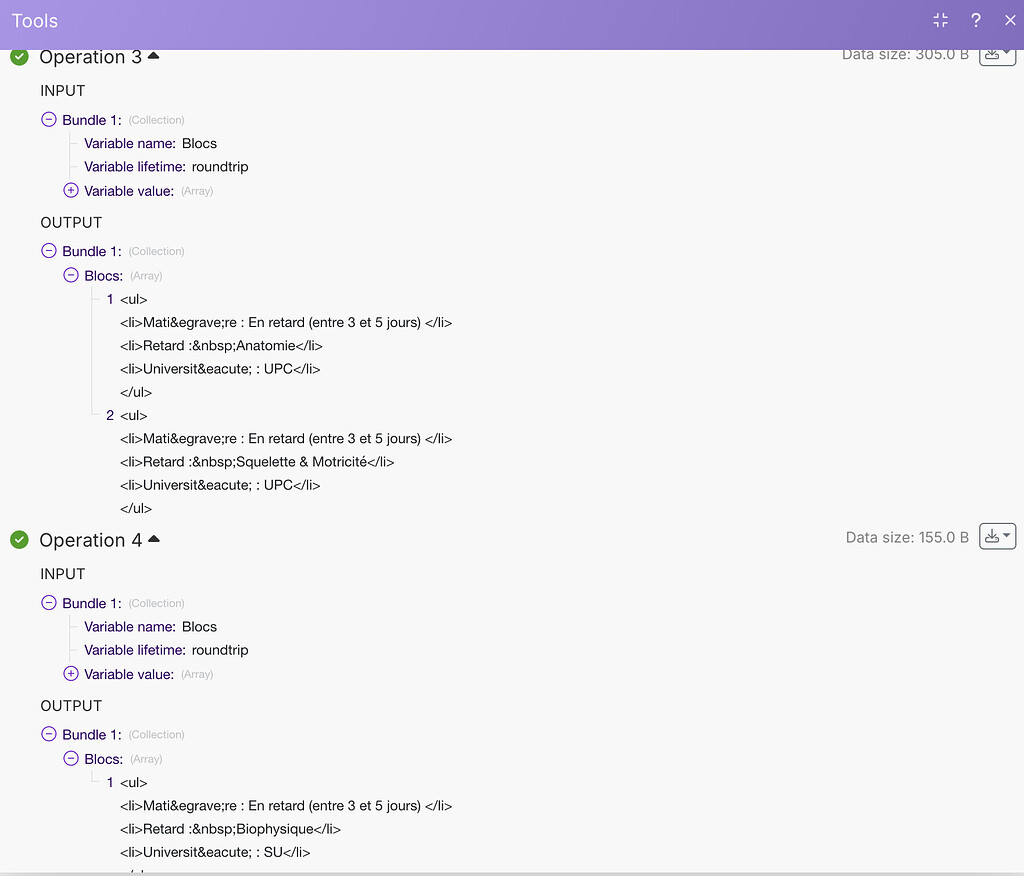Click the Variable lifetime roundtrip entry under Operation 4
The width and height of the screenshot is (1024, 876).
click(x=165, y=650)
